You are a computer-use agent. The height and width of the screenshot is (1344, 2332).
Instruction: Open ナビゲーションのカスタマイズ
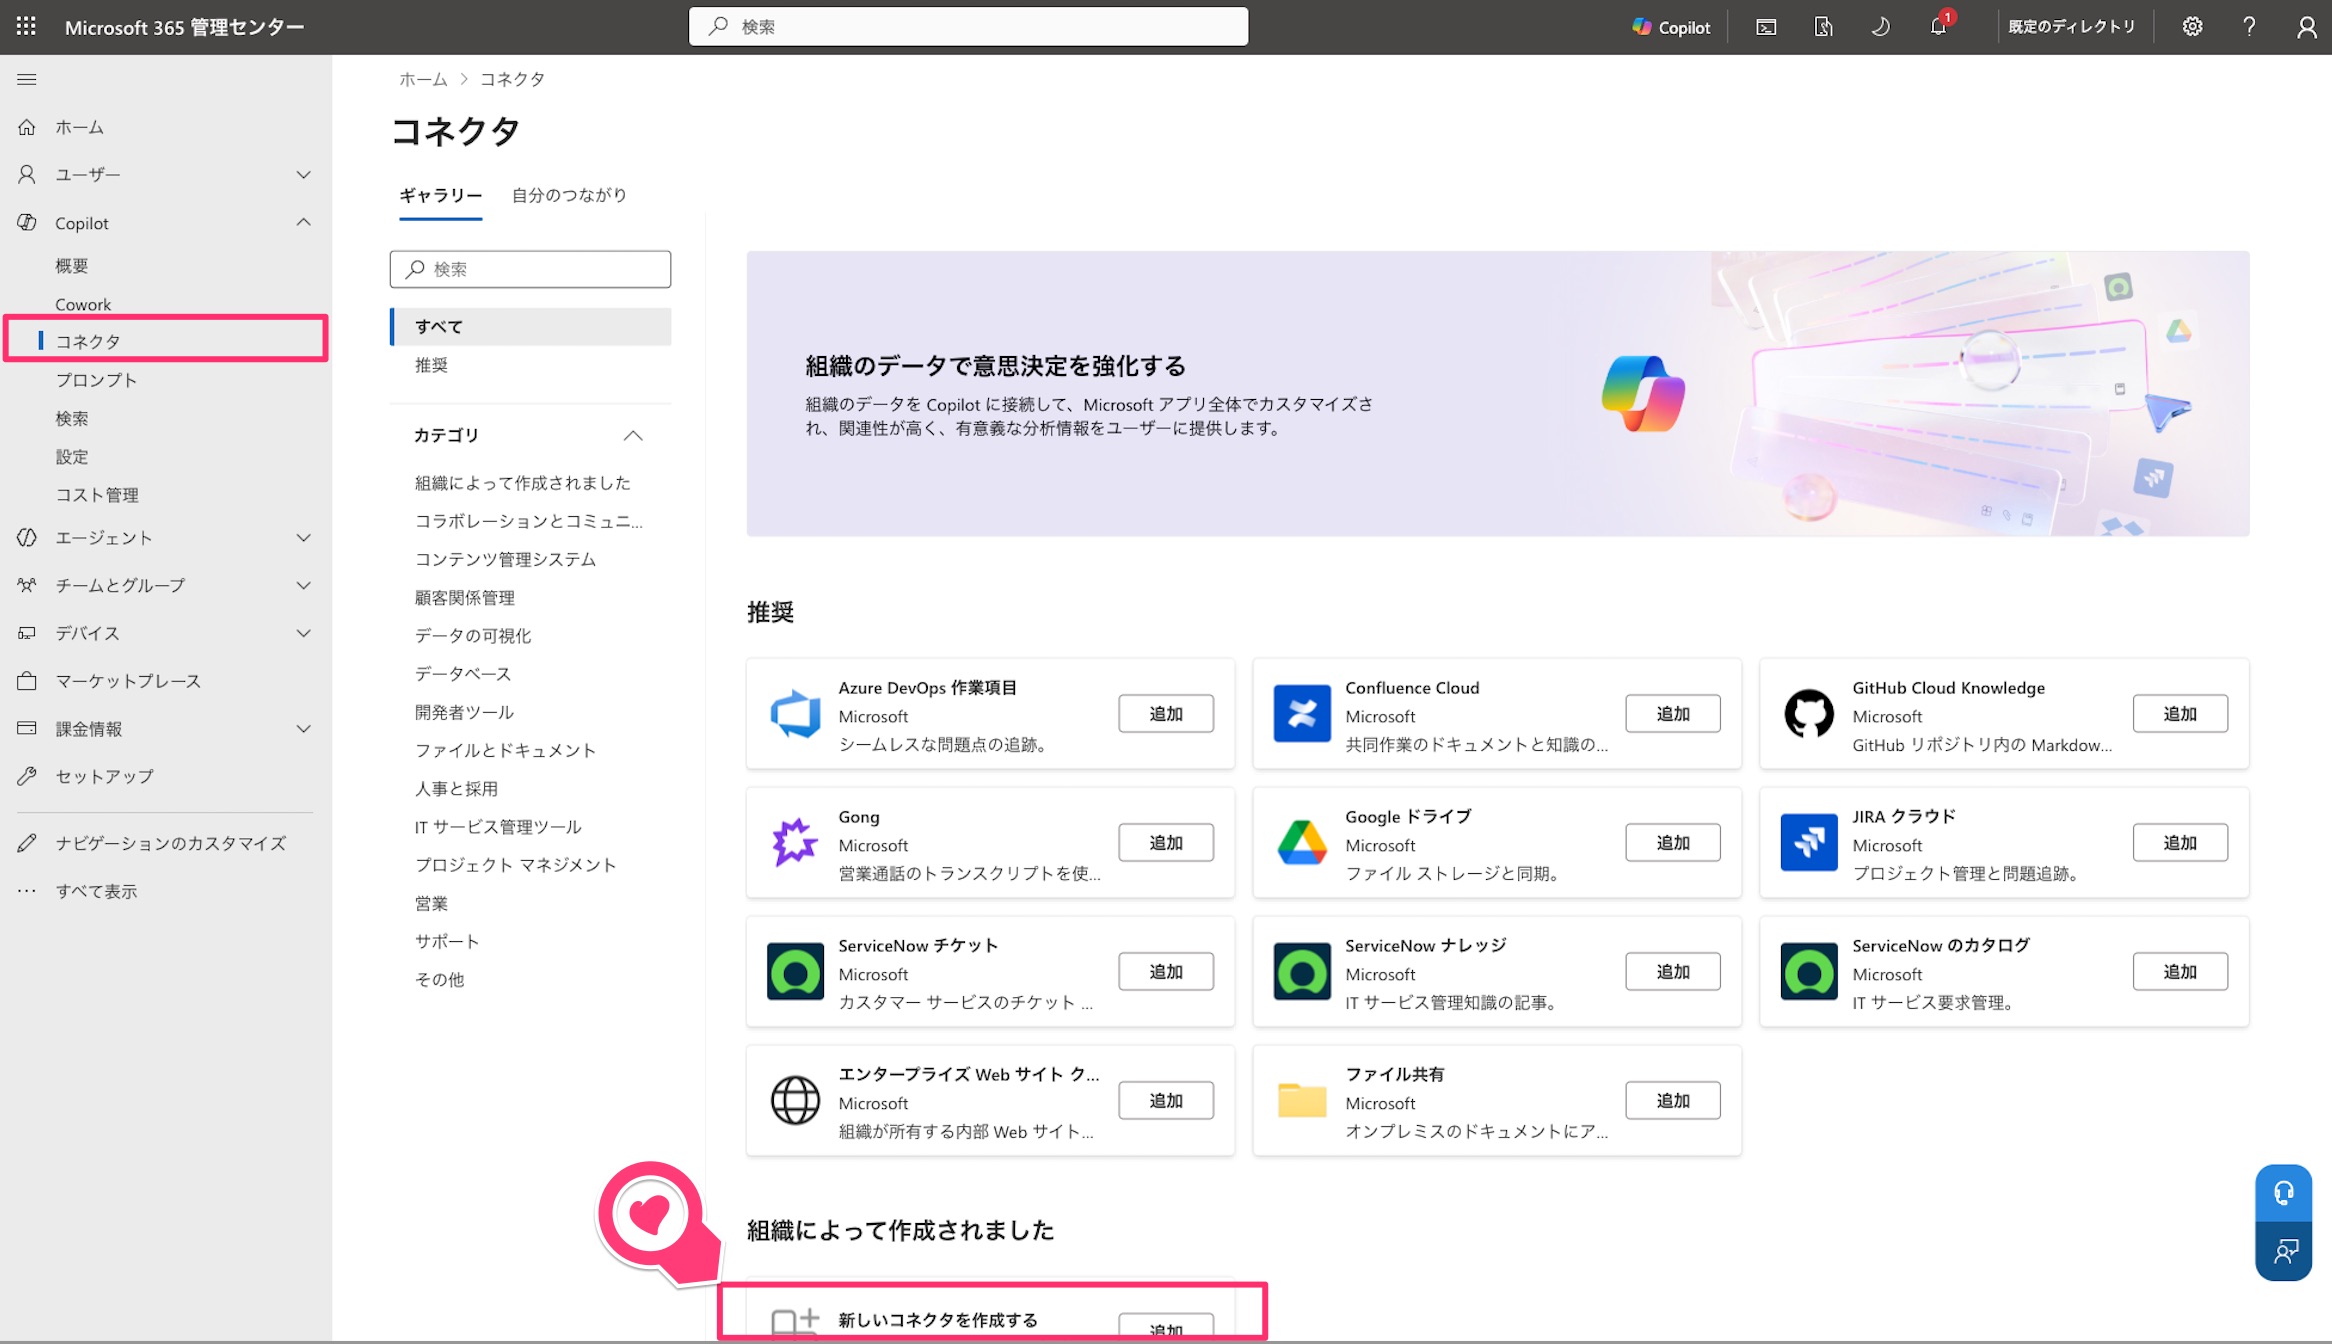[x=171, y=844]
